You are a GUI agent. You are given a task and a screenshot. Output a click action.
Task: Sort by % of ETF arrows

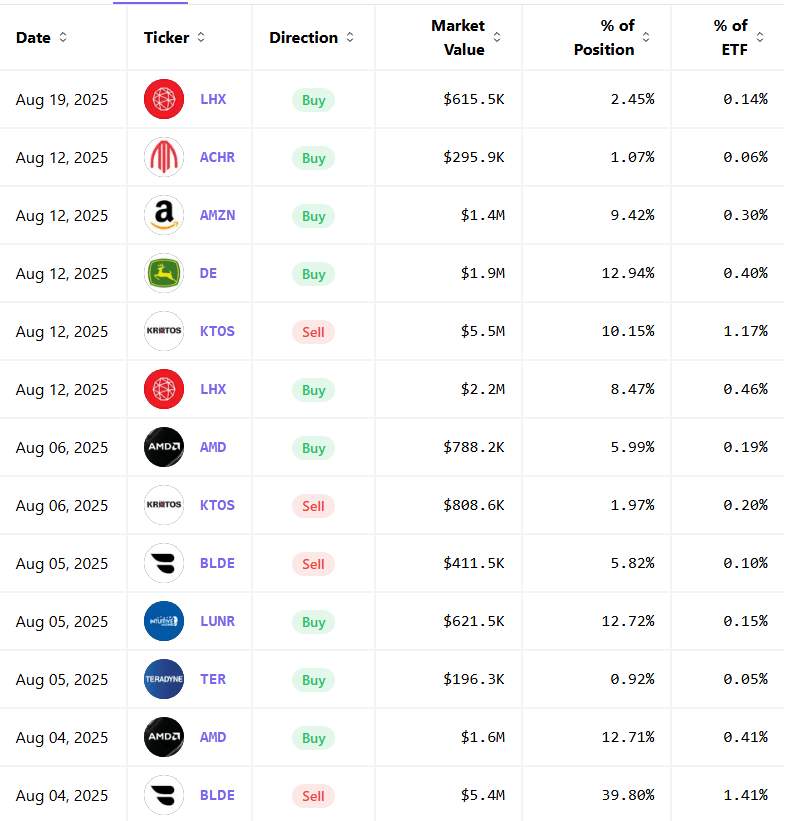click(x=760, y=37)
